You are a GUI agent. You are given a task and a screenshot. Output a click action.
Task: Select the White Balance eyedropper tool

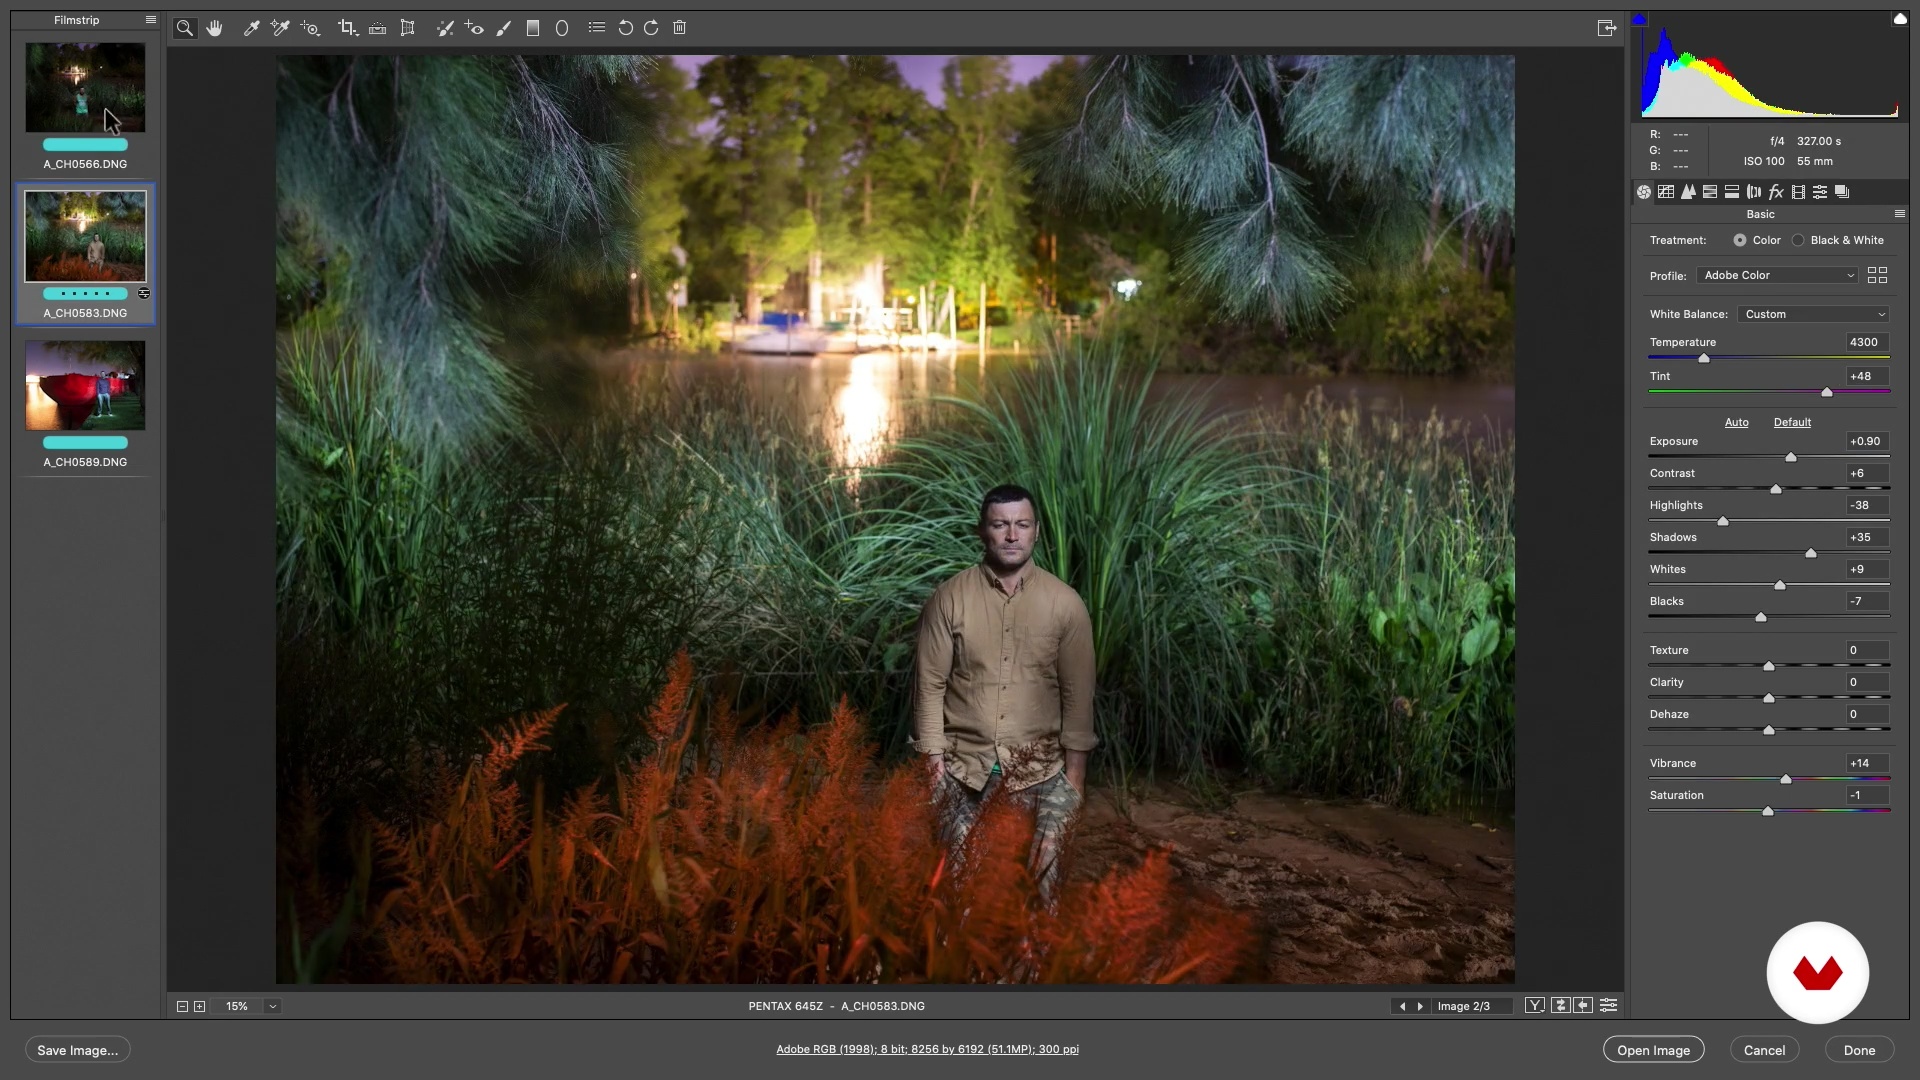coord(251,28)
